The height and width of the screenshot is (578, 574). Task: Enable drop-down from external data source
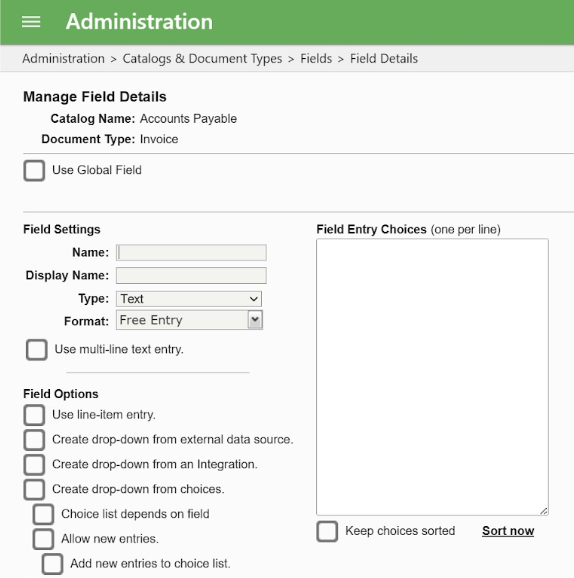pyautogui.click(x=34, y=440)
